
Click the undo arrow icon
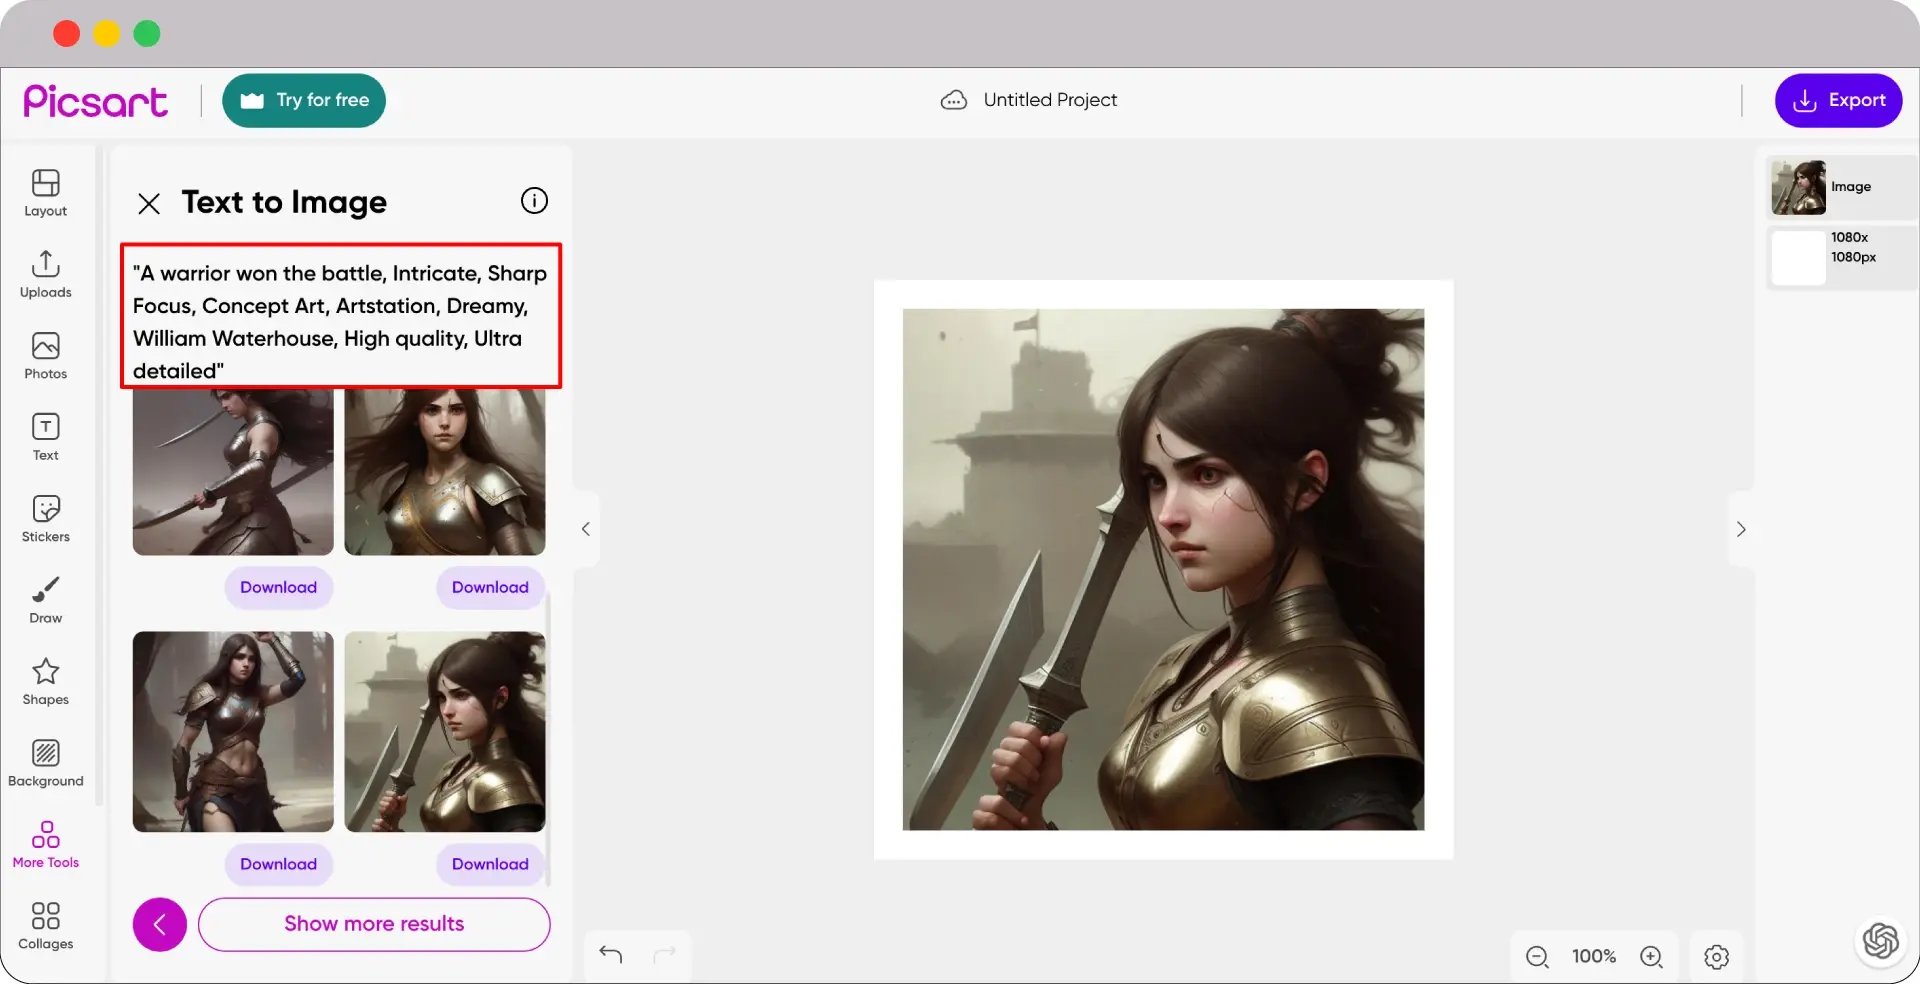pyautogui.click(x=610, y=955)
